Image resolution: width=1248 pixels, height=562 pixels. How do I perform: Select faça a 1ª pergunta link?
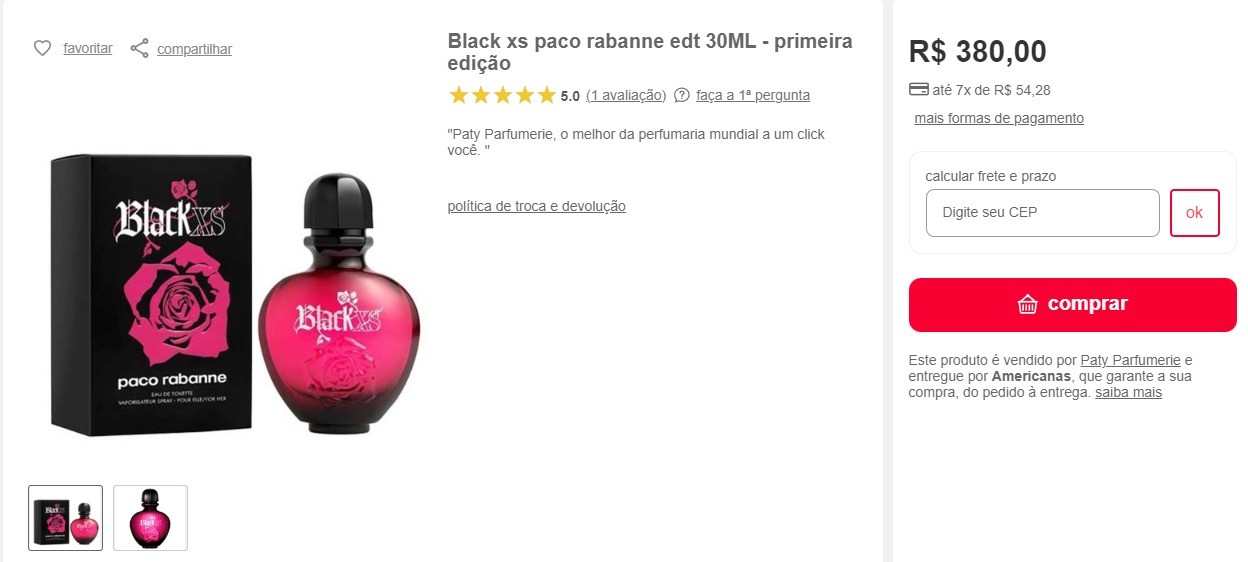click(x=753, y=95)
